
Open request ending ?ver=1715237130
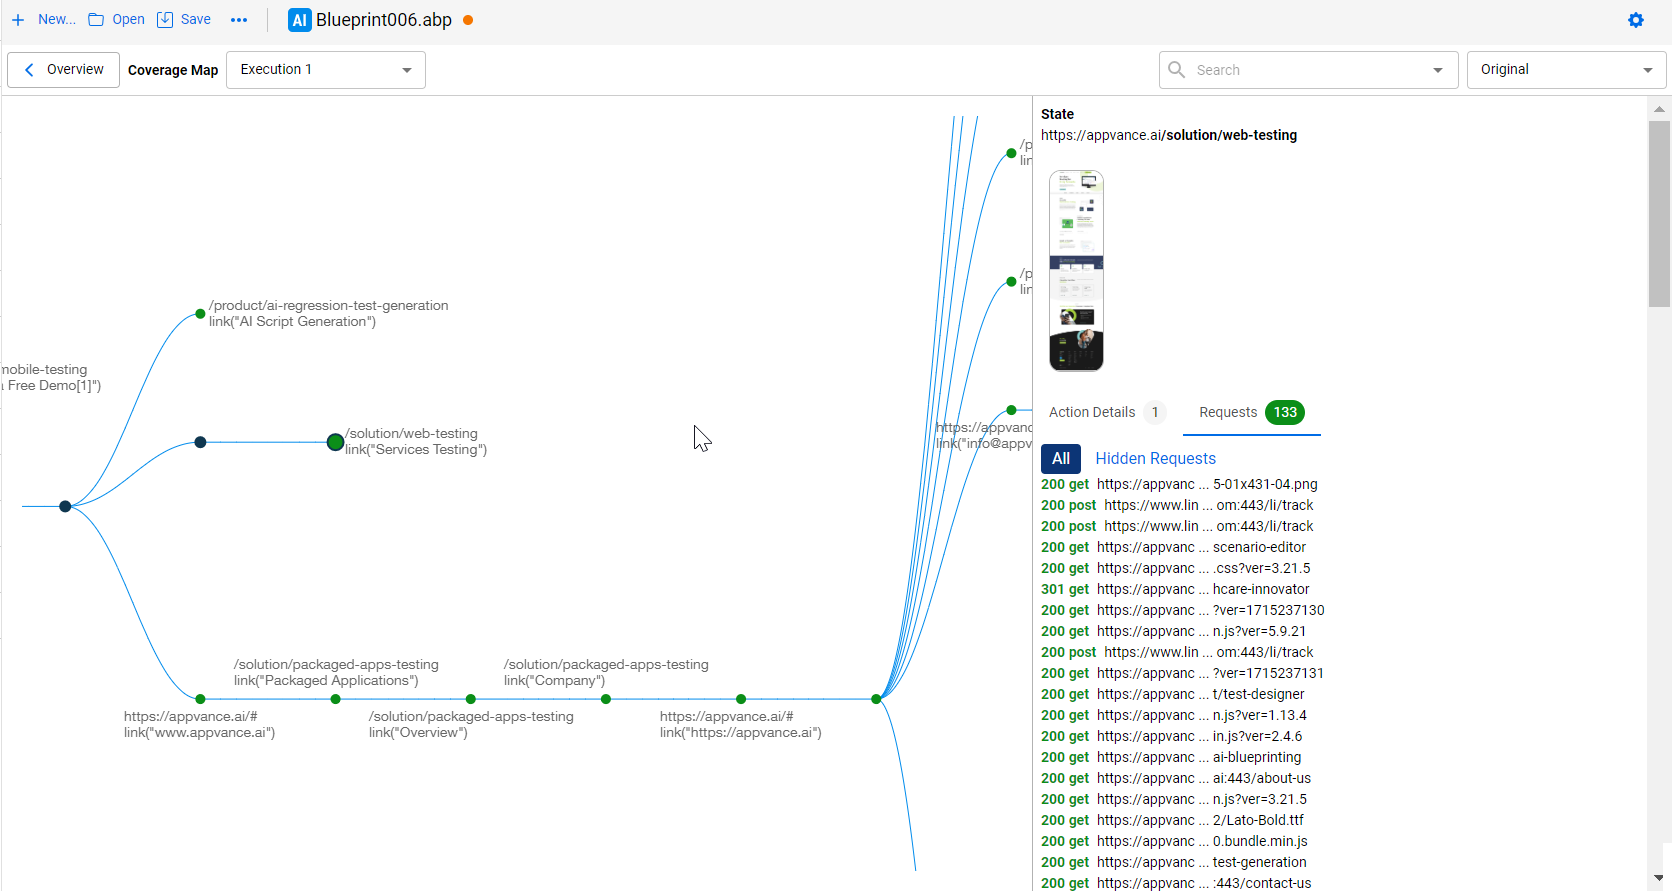[x=1182, y=610]
